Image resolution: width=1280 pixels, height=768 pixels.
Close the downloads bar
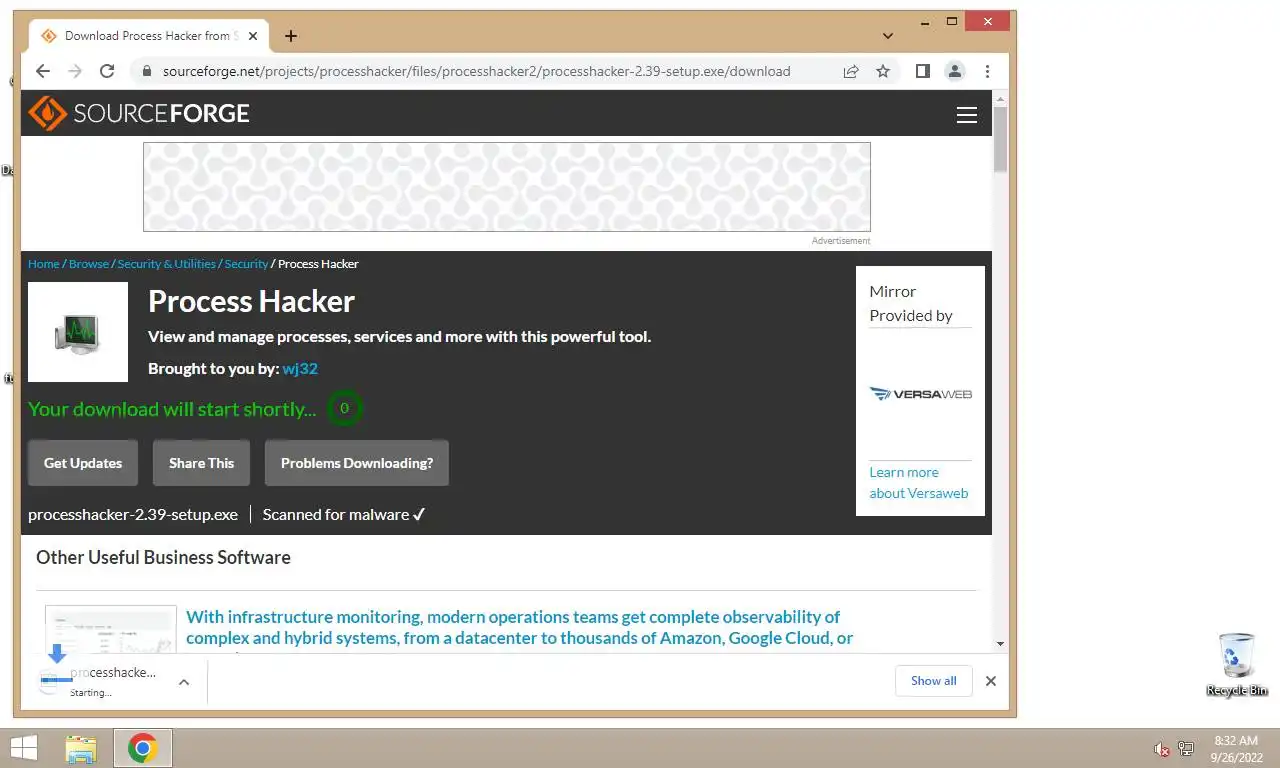(991, 681)
